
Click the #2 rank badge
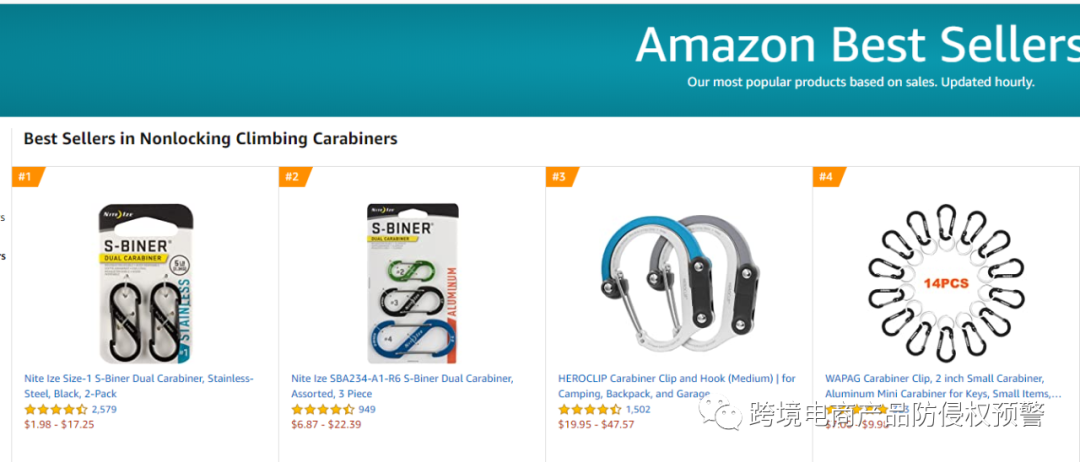coord(292,177)
